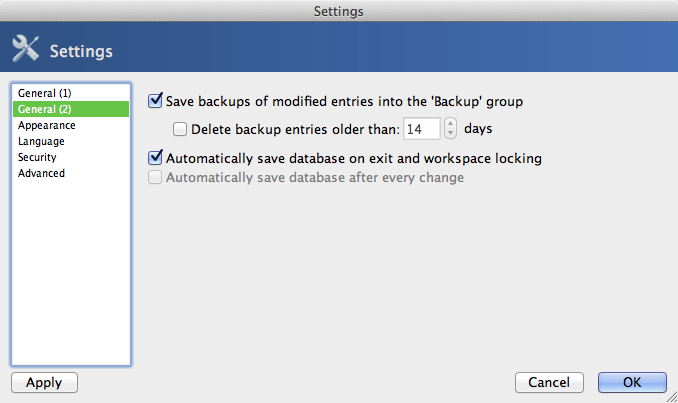The width and height of the screenshot is (678, 403).
Task: Toggle 'Save backups of modified entries' checkbox
Action: [155, 101]
